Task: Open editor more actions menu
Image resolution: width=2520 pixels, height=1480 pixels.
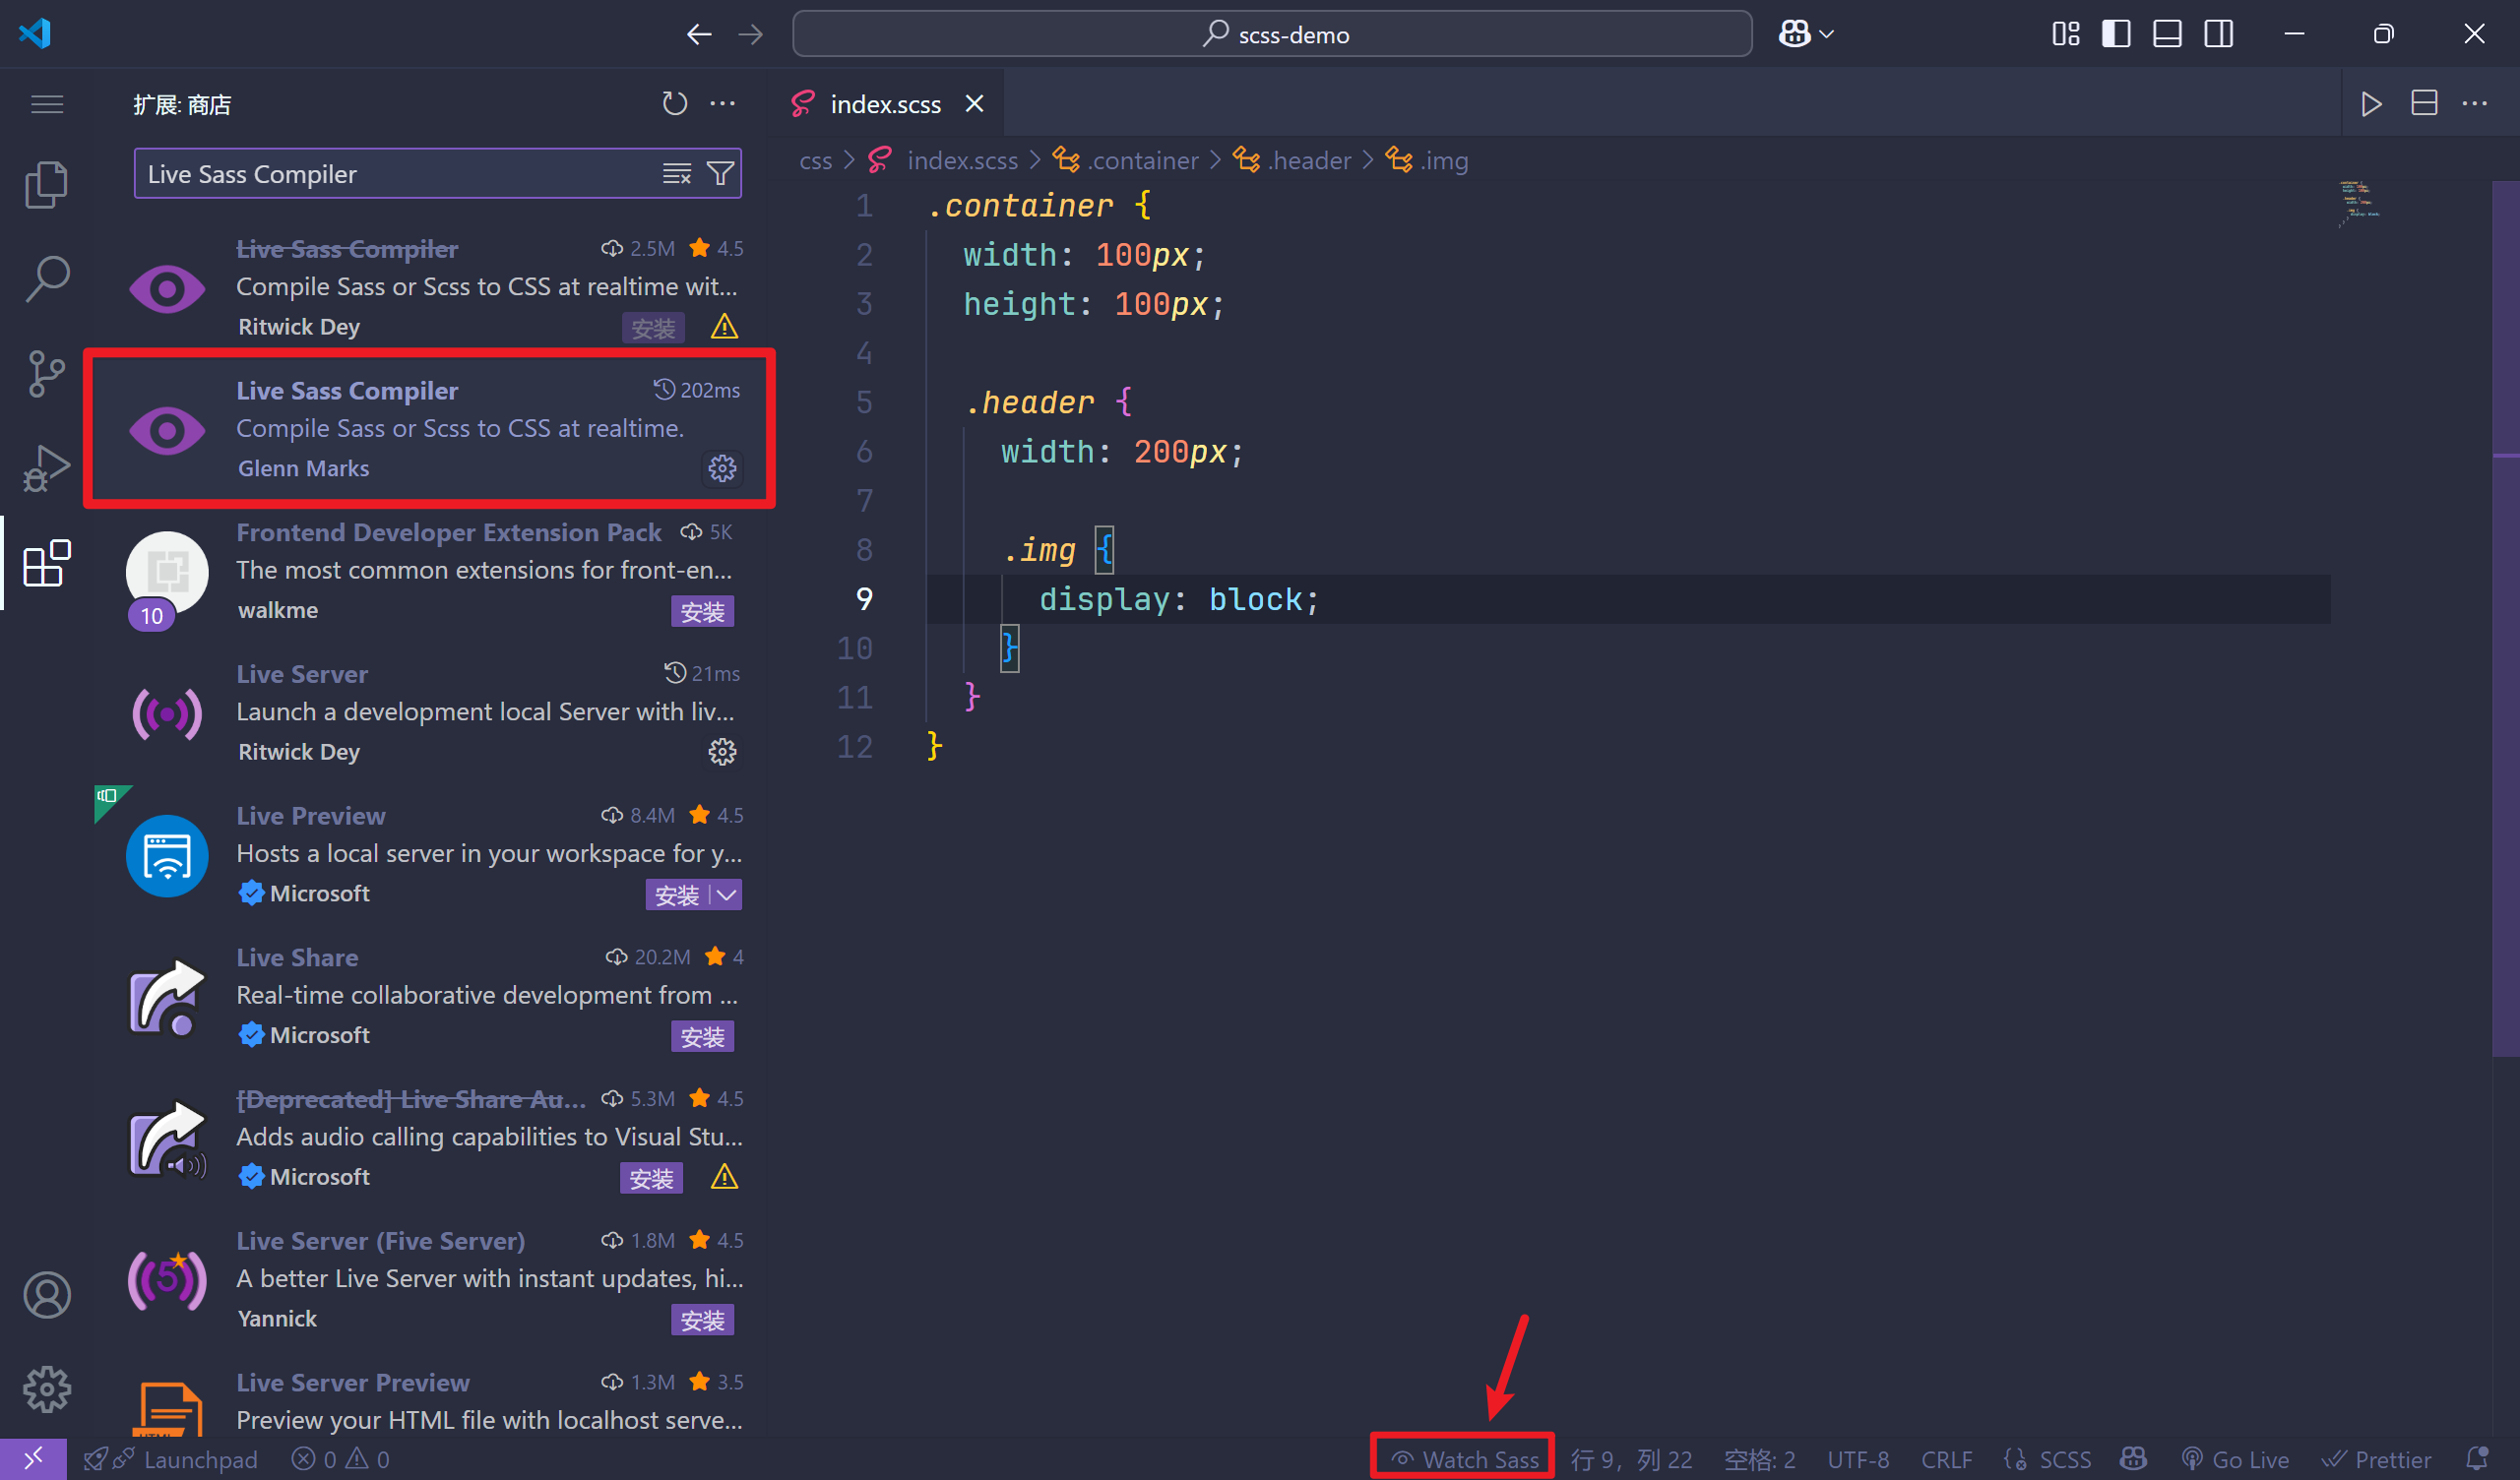Action: [x=2474, y=104]
